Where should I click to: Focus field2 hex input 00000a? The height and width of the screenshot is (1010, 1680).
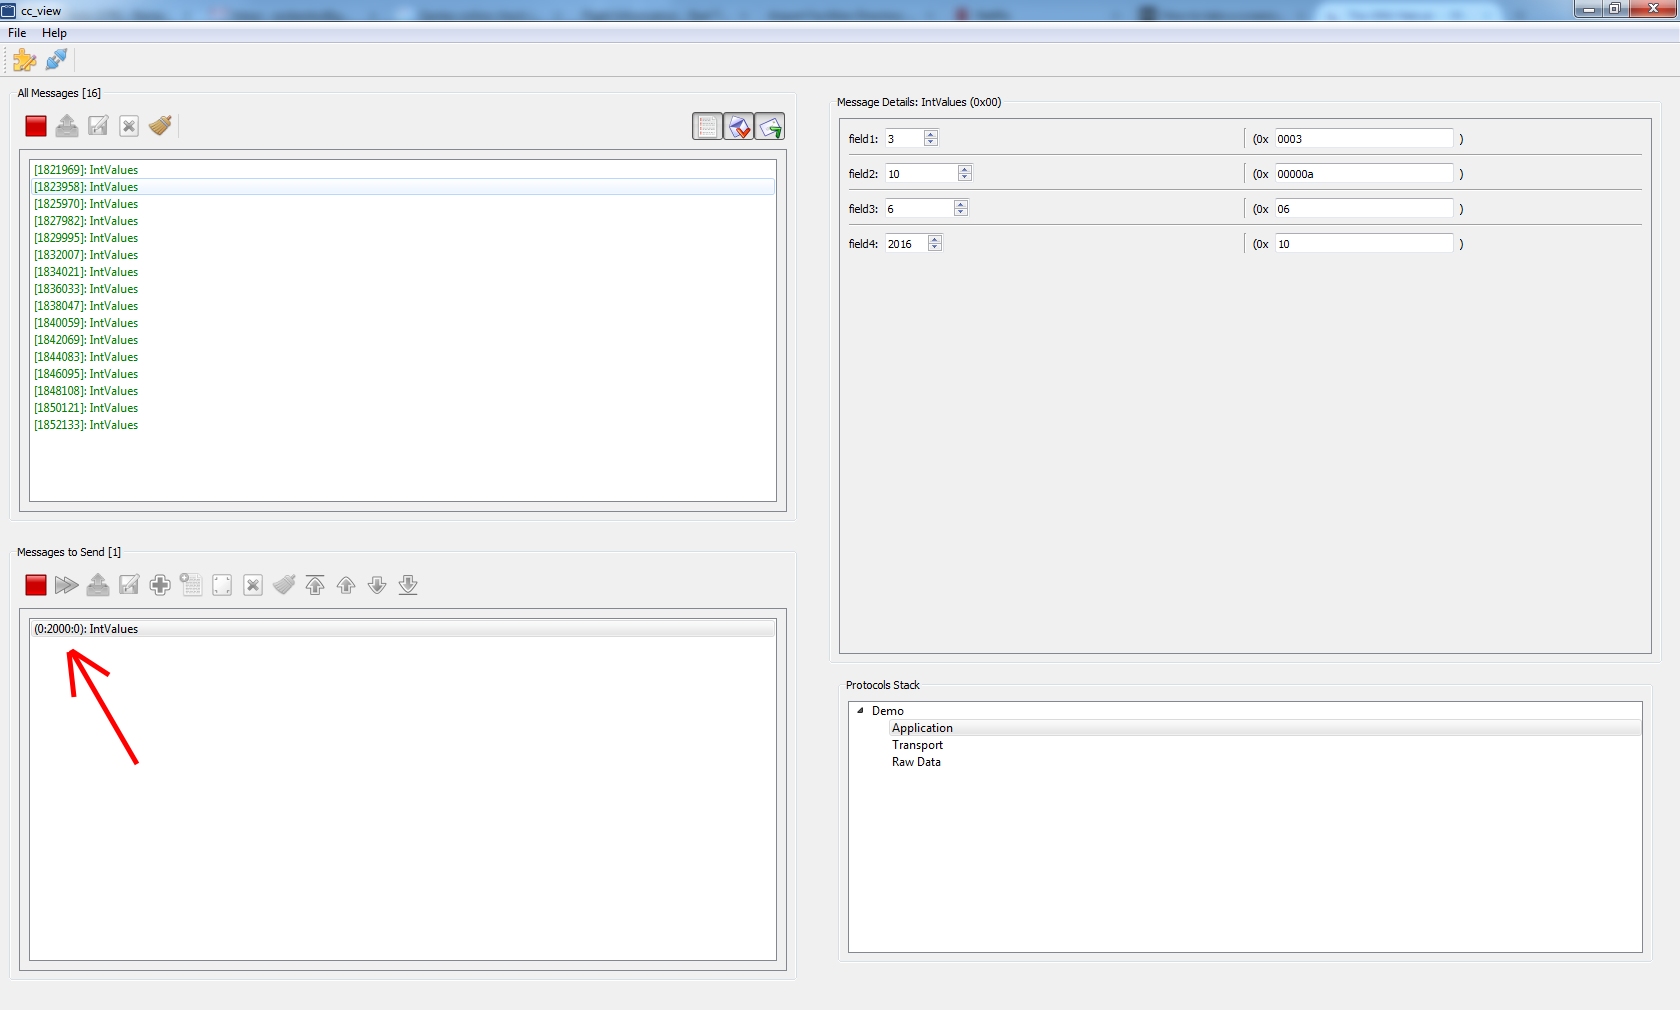pyautogui.click(x=1363, y=173)
